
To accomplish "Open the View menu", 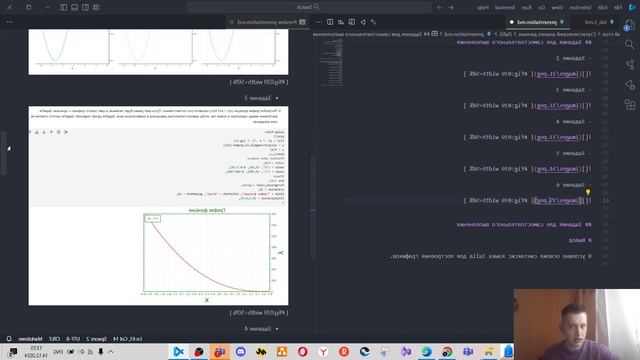I will [557, 7].
